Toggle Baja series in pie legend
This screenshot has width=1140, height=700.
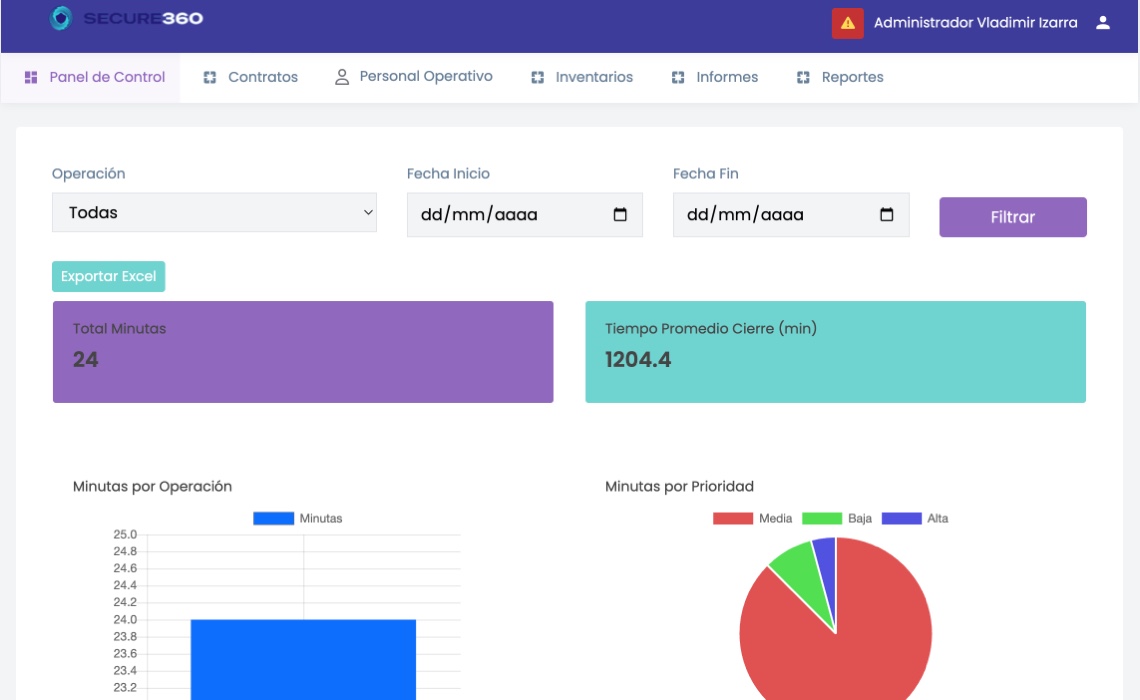point(837,518)
